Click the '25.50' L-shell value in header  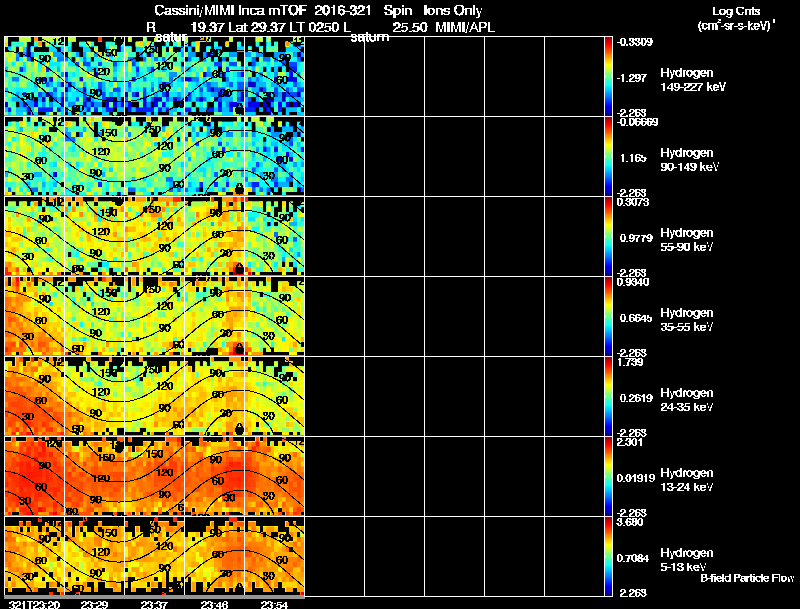tap(410, 27)
